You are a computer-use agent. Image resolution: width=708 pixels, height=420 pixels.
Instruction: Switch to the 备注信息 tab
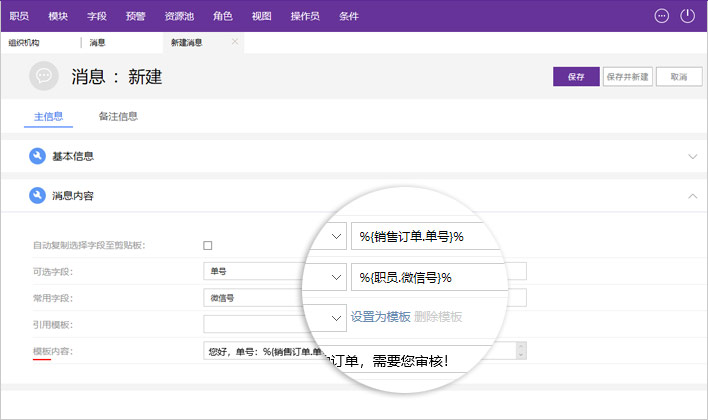pyautogui.click(x=118, y=116)
